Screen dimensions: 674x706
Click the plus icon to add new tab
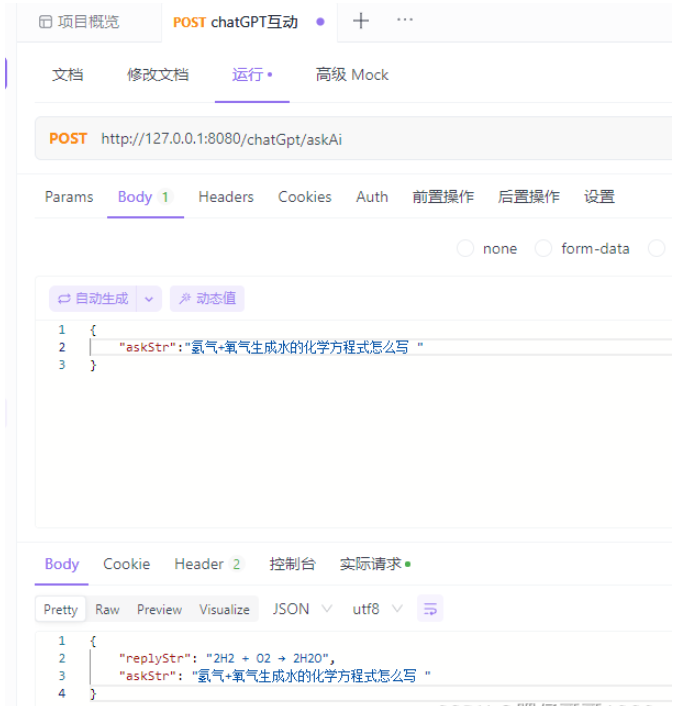[x=361, y=21]
